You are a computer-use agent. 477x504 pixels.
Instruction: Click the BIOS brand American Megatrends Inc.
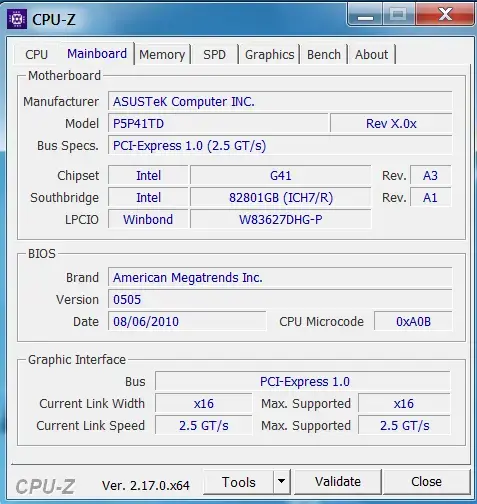(280, 277)
